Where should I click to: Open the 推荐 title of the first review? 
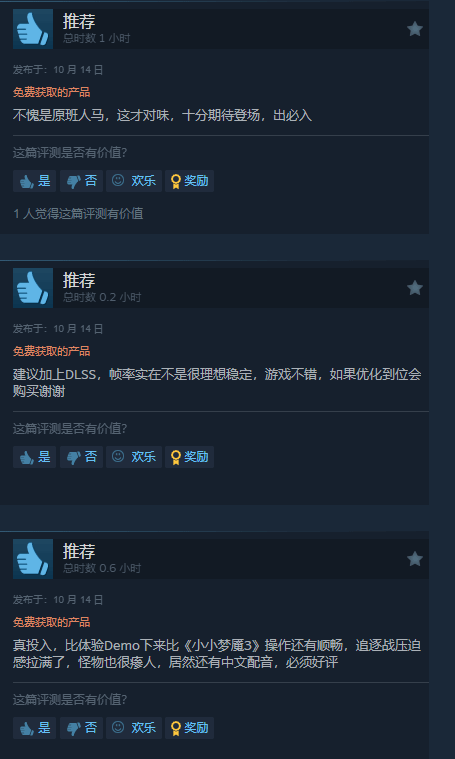(x=79, y=21)
